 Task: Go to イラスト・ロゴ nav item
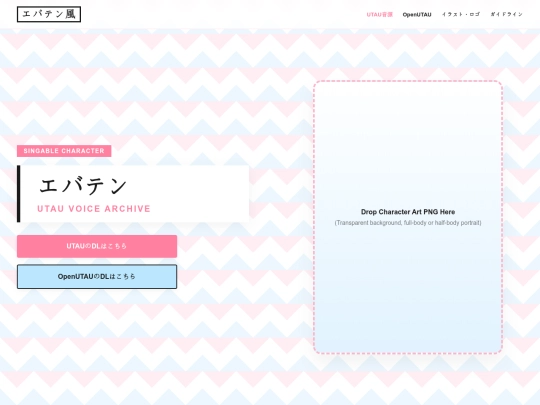(x=461, y=14)
